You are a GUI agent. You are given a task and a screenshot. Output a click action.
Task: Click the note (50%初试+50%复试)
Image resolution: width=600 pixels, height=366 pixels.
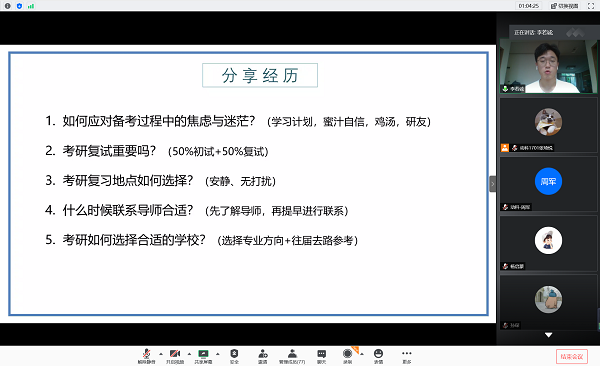(x=218, y=152)
